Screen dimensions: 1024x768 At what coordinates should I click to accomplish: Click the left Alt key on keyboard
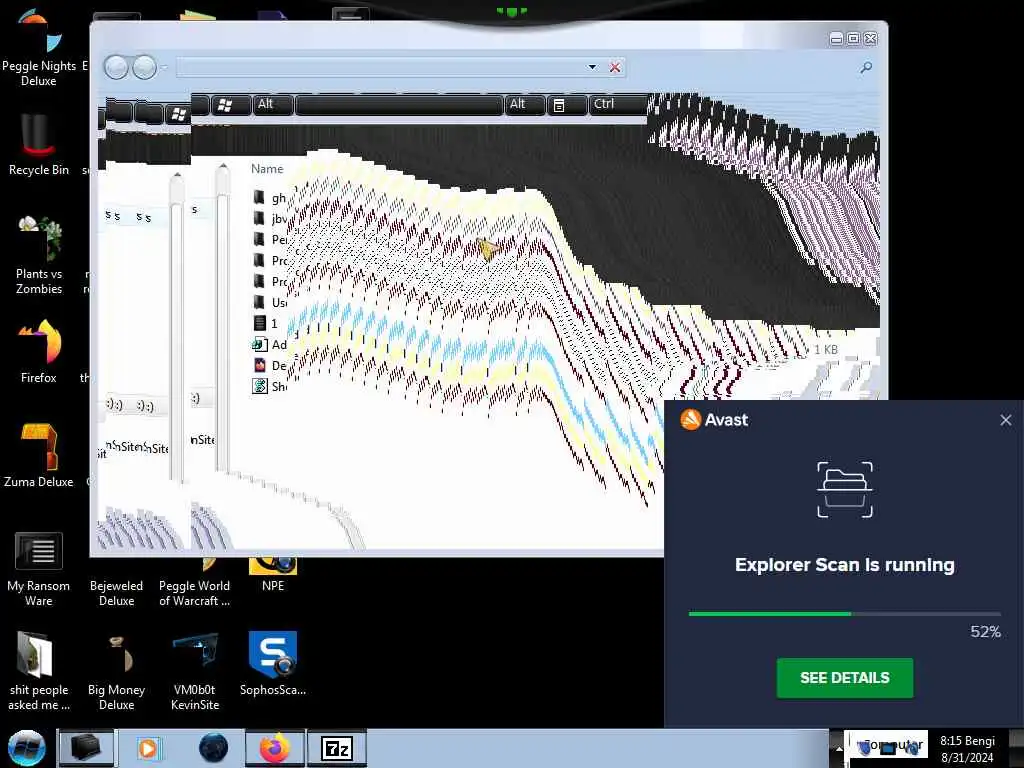tap(273, 104)
